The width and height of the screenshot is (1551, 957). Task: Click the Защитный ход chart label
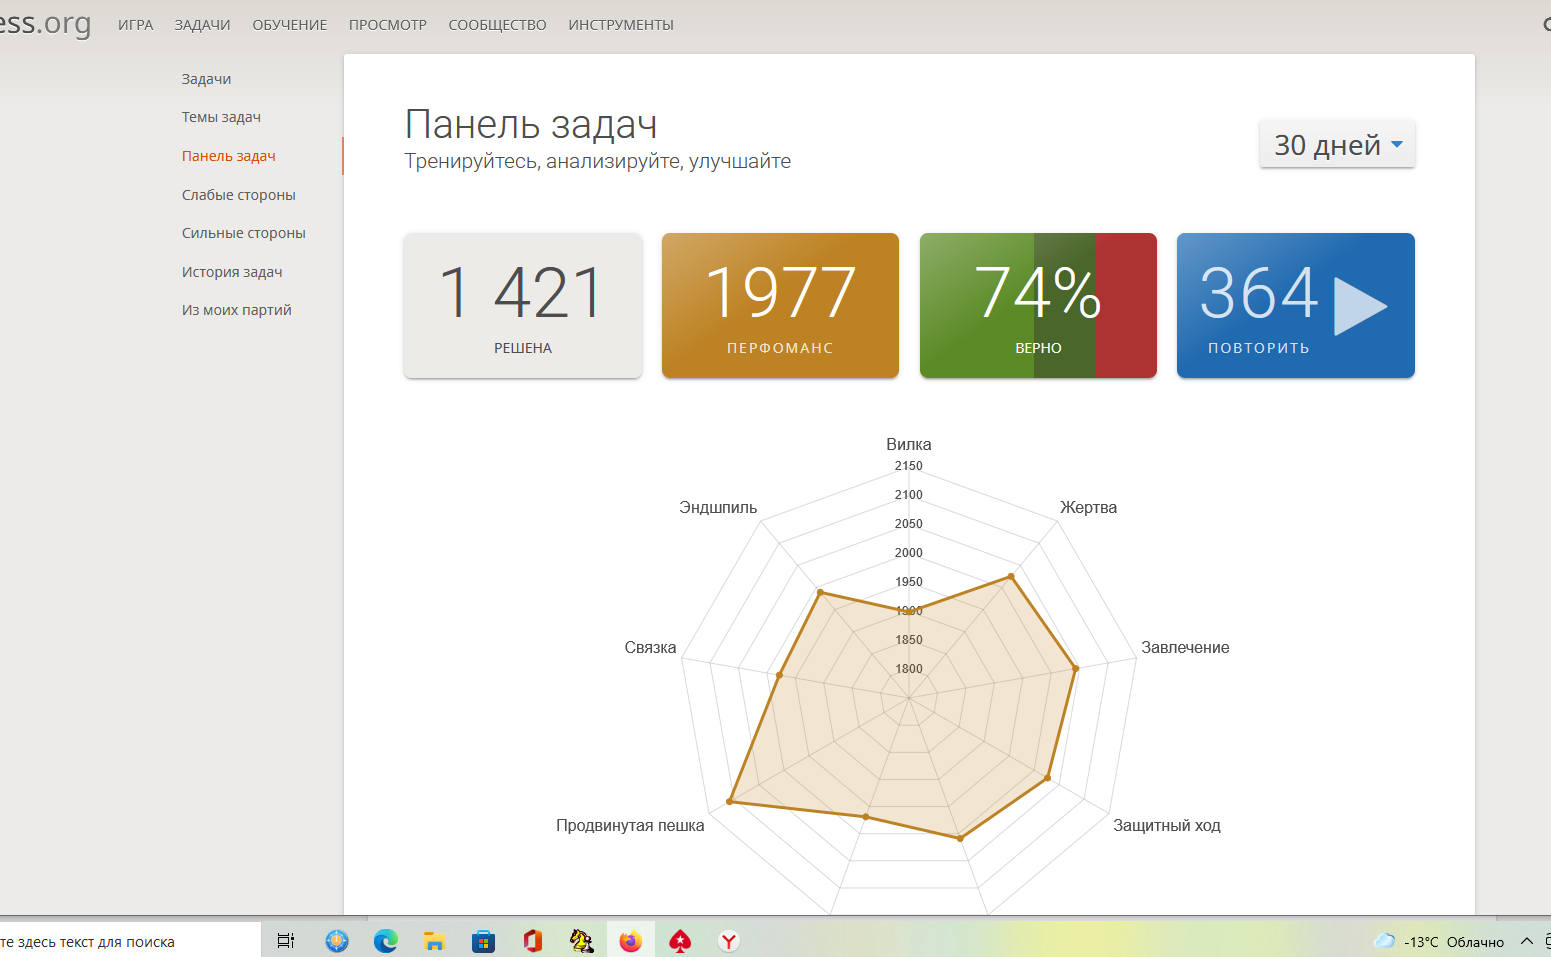(x=1167, y=825)
